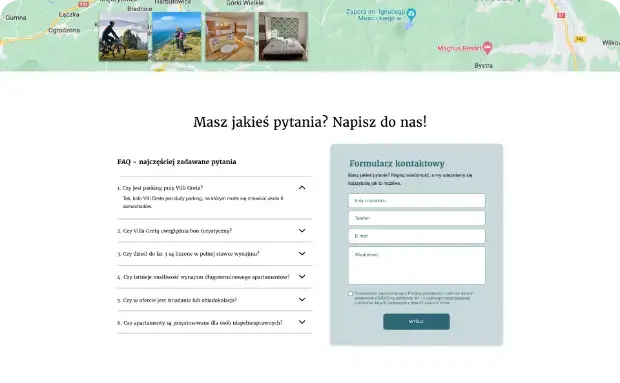
Task: Click the Telefon input field
Action: pyautogui.click(x=417, y=218)
